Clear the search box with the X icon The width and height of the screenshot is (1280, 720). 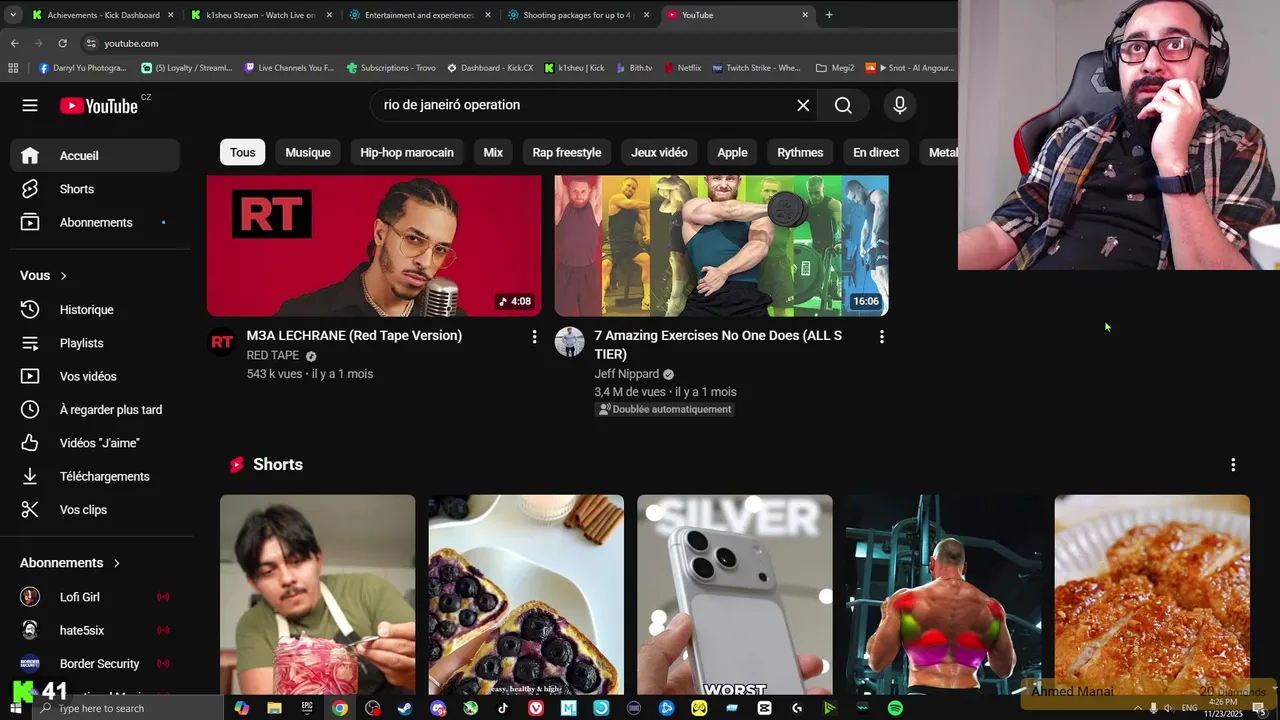click(x=803, y=105)
